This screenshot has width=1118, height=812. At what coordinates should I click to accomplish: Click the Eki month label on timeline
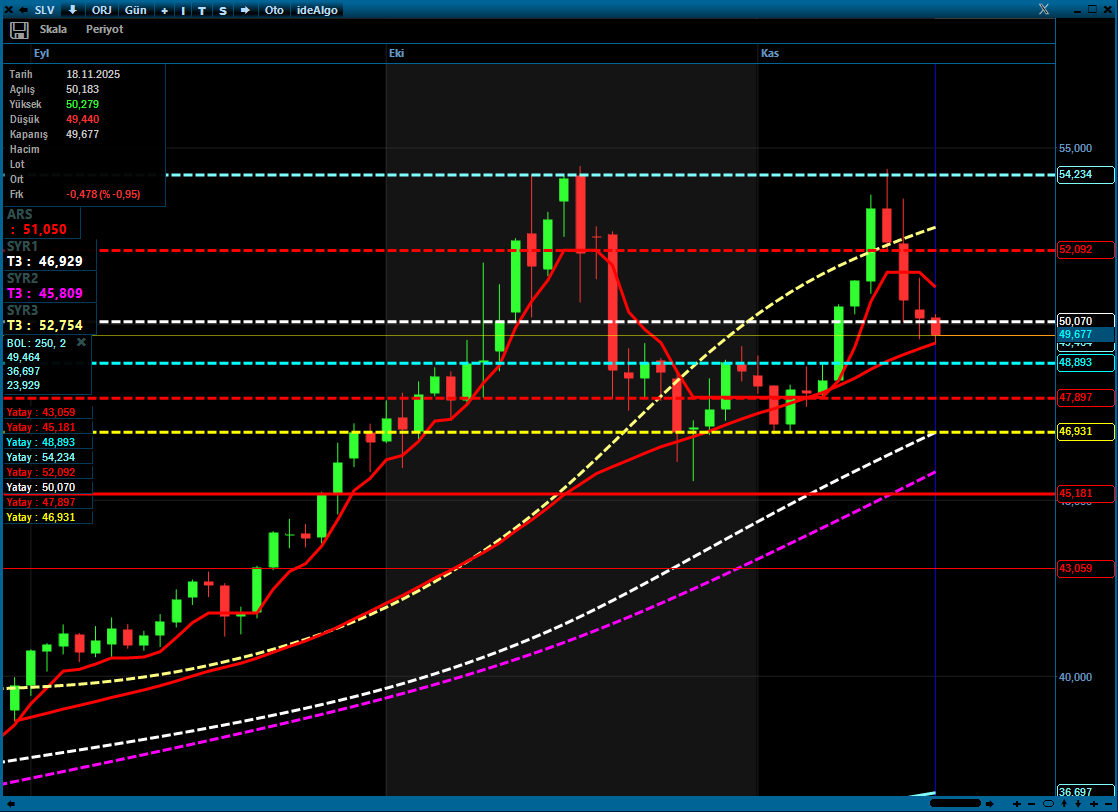coord(396,53)
